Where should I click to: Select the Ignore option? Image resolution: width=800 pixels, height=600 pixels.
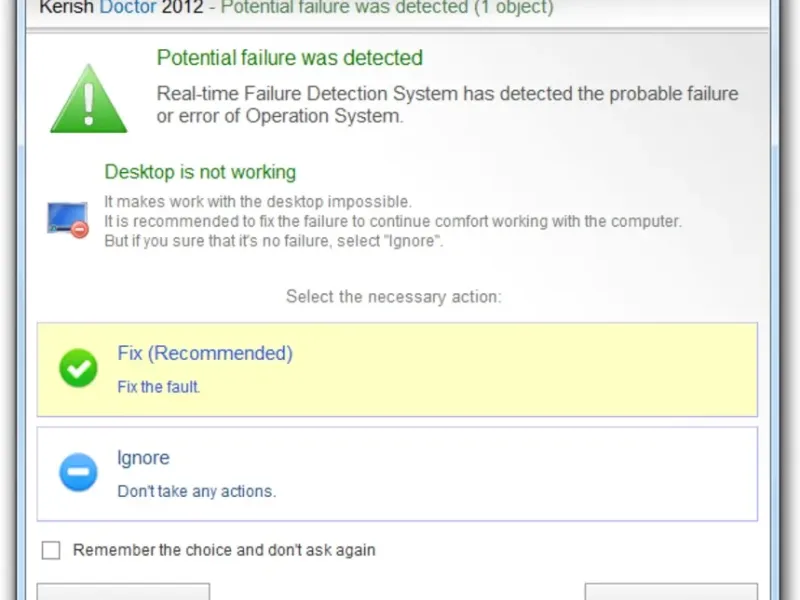click(x=397, y=474)
